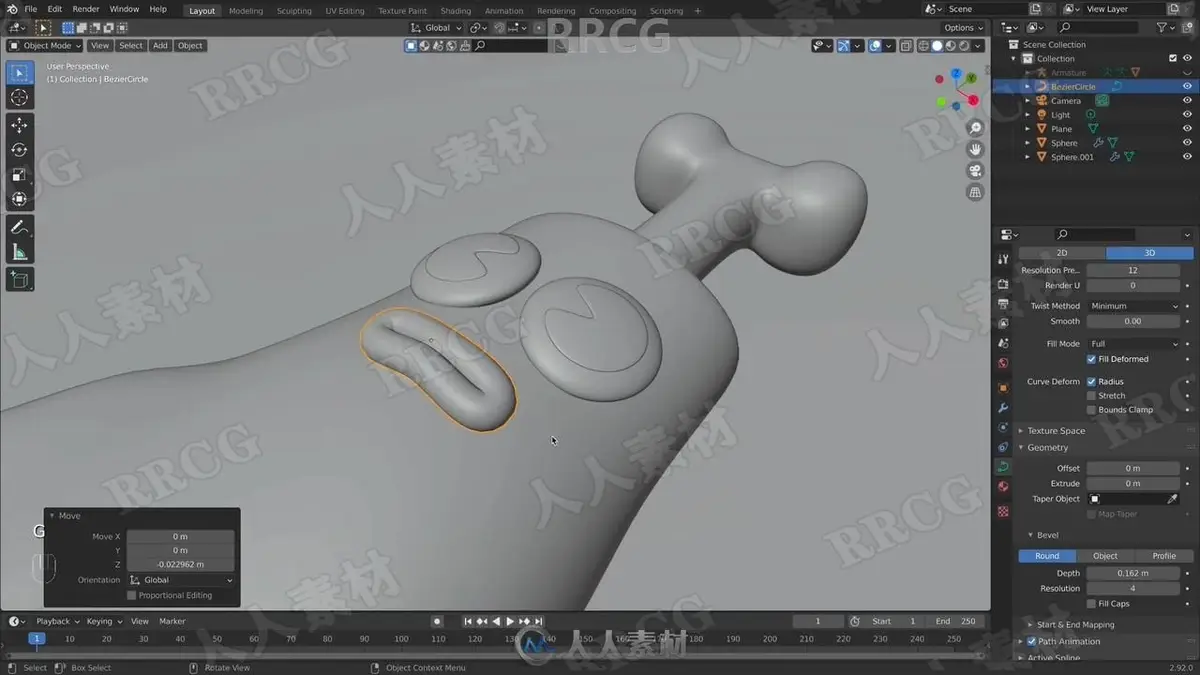Open the Shading workspace tab
Viewport: 1200px width, 675px height.
pyautogui.click(x=455, y=11)
